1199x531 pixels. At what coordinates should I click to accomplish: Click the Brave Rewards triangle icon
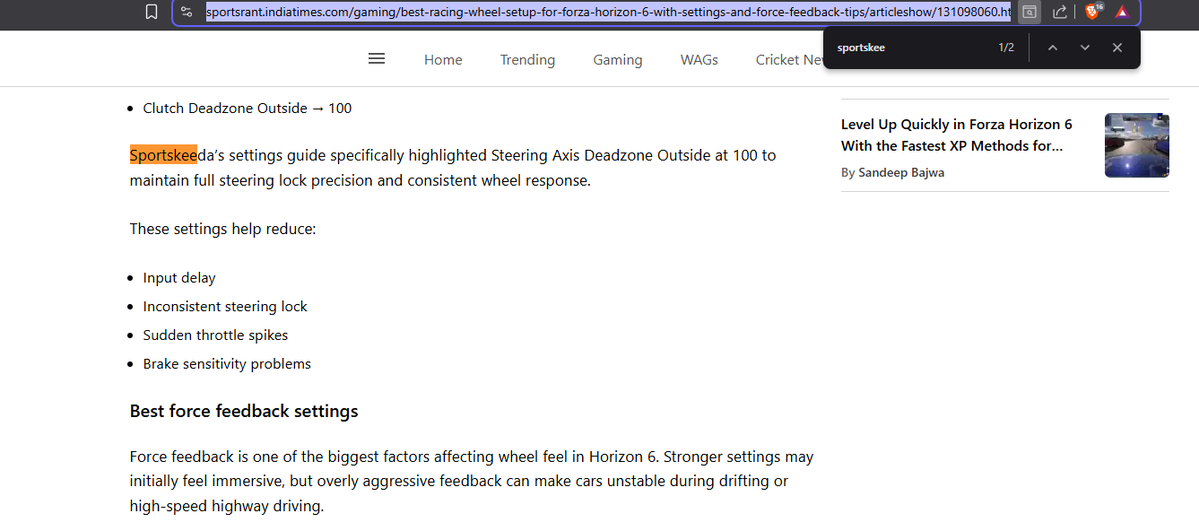coord(1122,11)
